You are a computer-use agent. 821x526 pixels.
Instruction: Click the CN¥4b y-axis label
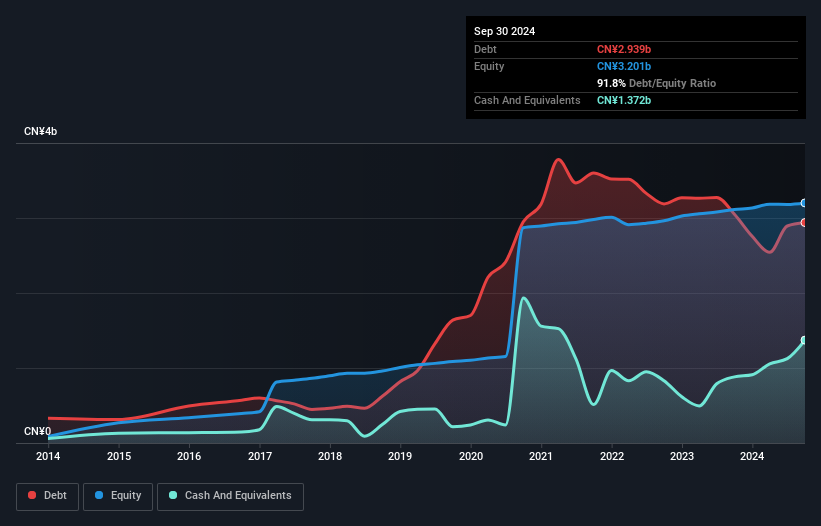click(x=40, y=131)
